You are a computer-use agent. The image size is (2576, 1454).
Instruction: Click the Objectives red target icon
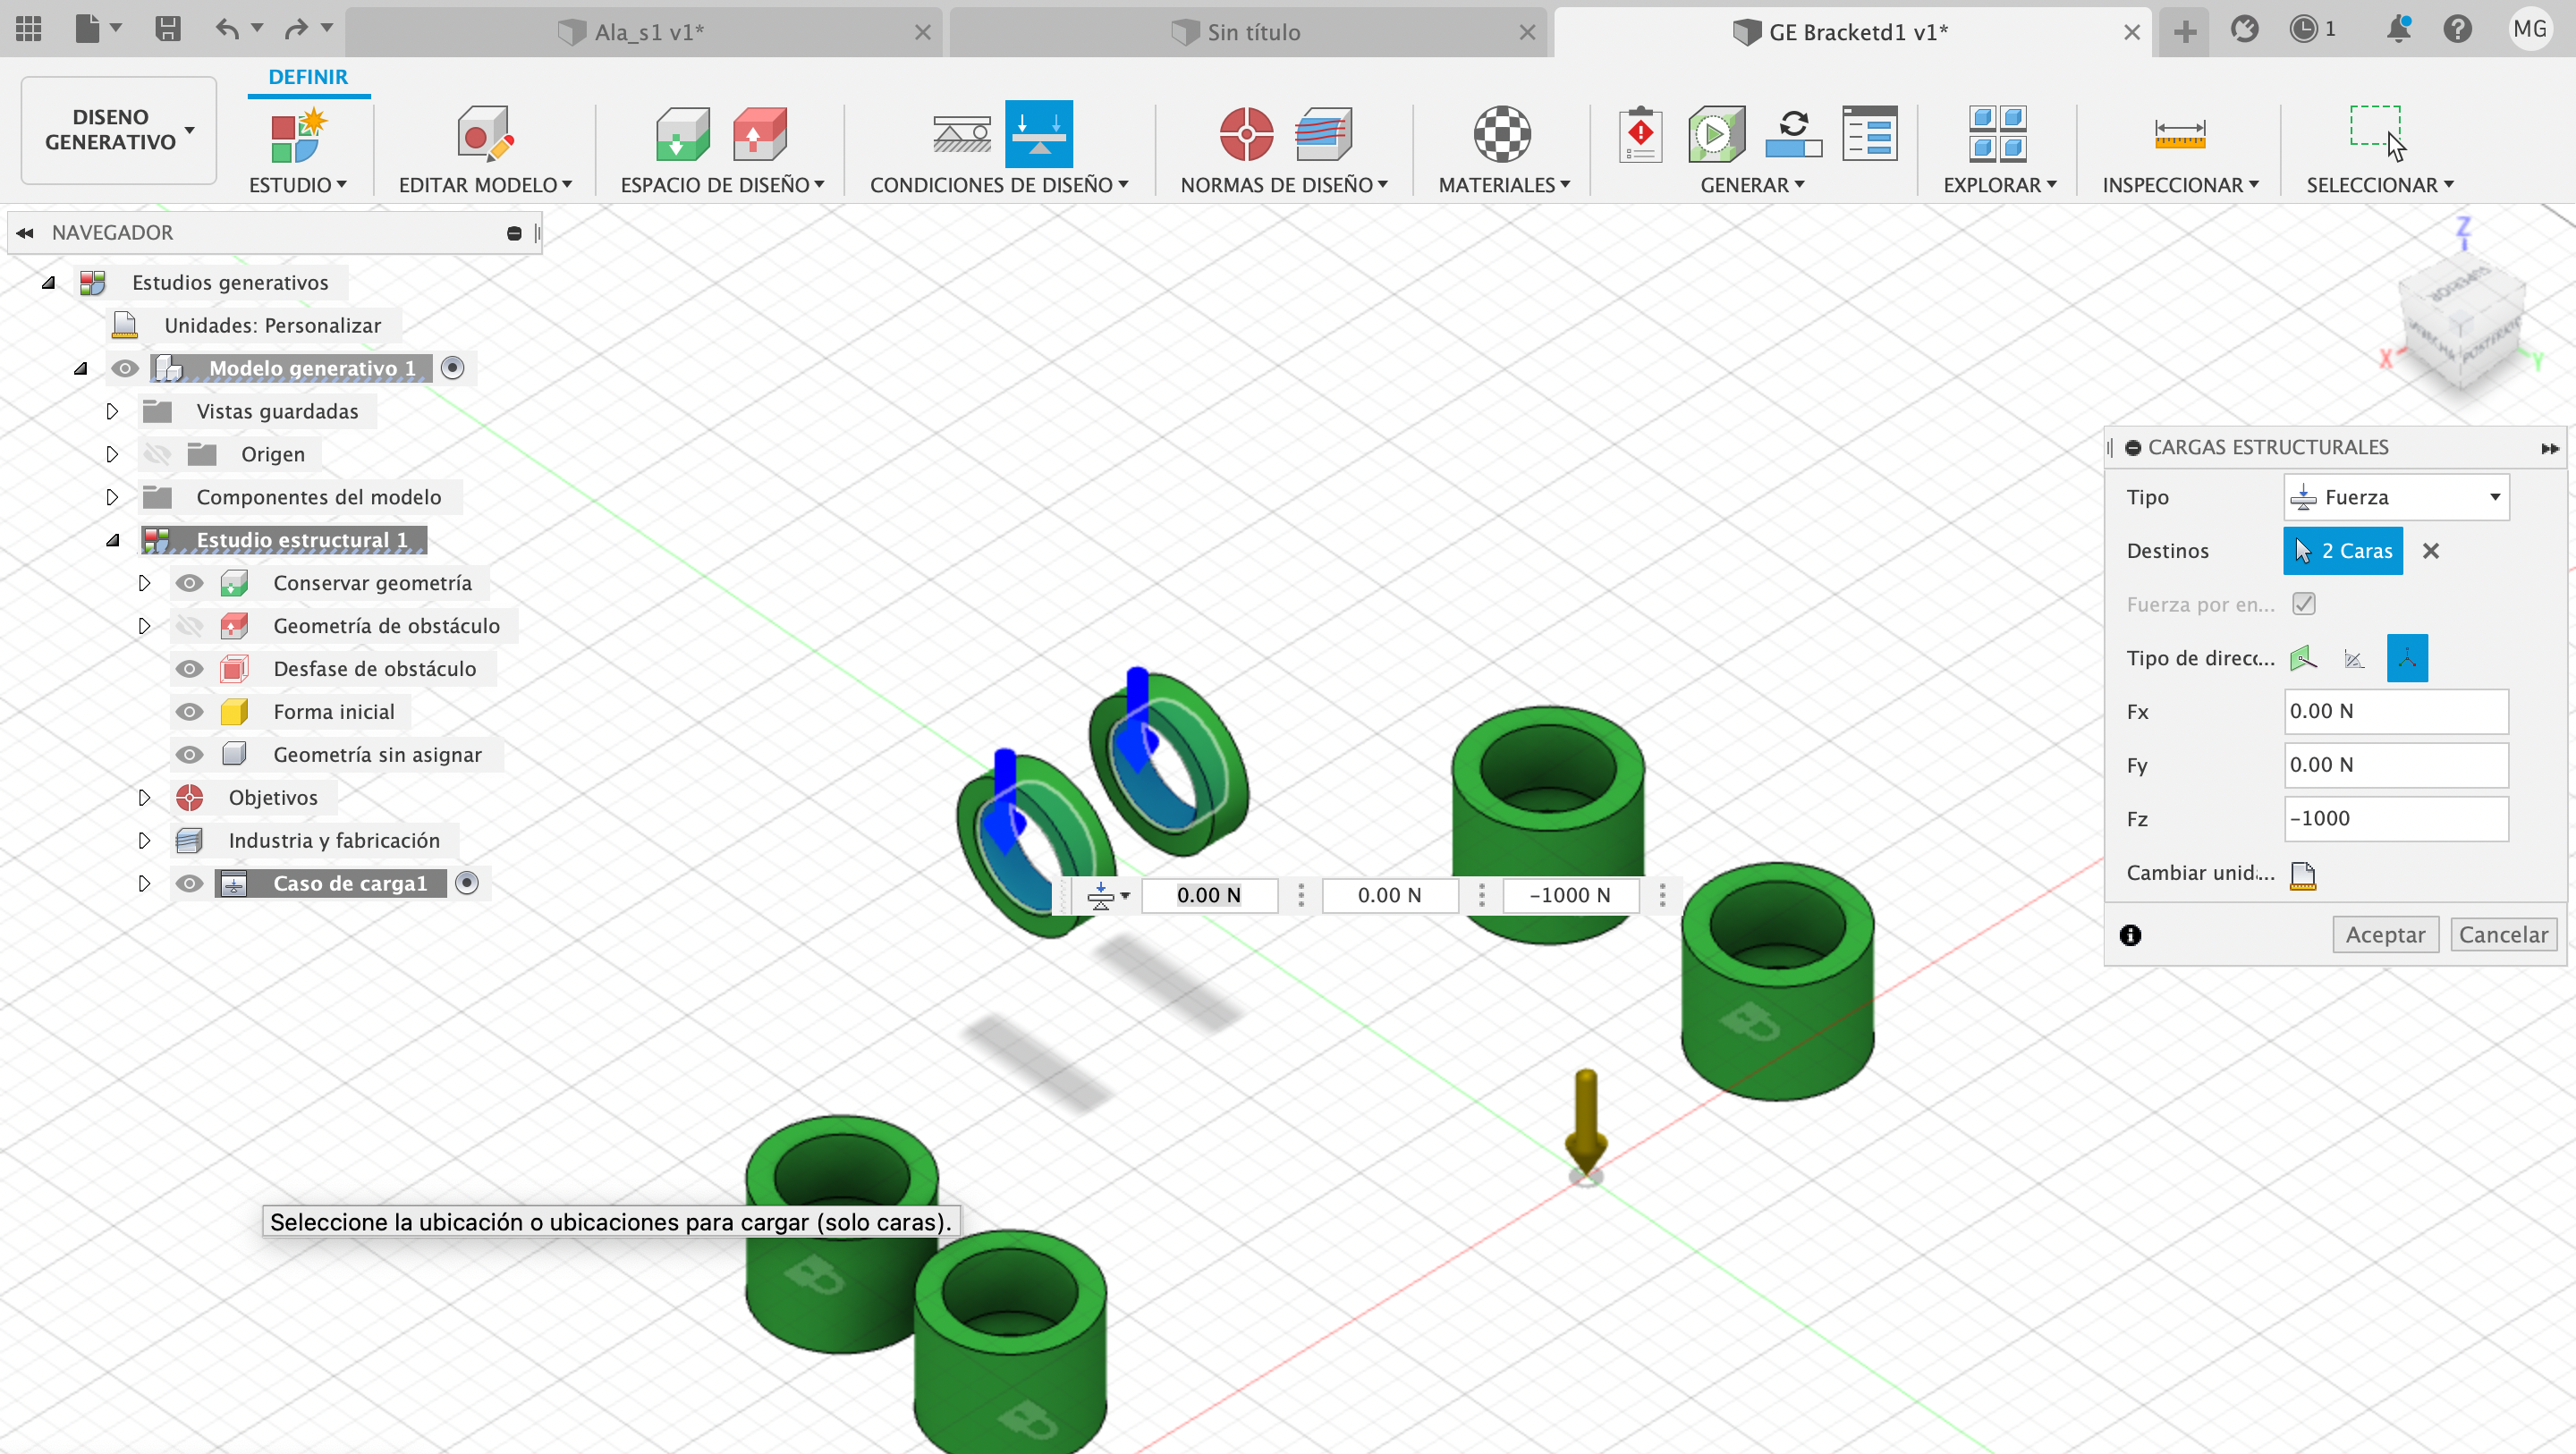pos(1246,133)
